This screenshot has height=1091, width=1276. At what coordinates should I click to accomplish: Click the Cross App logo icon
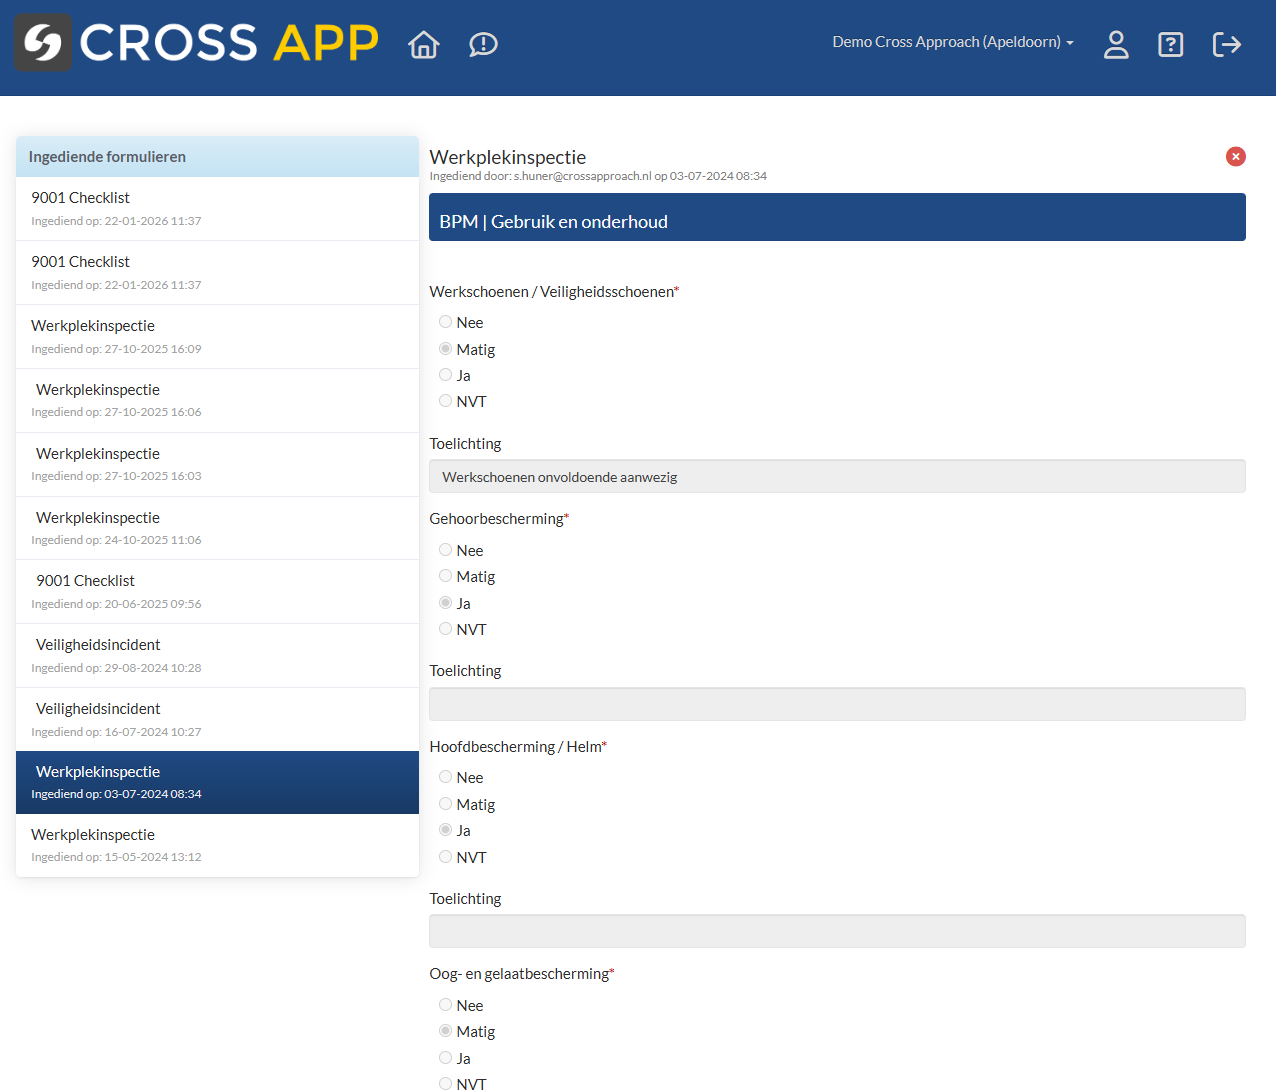tap(43, 43)
